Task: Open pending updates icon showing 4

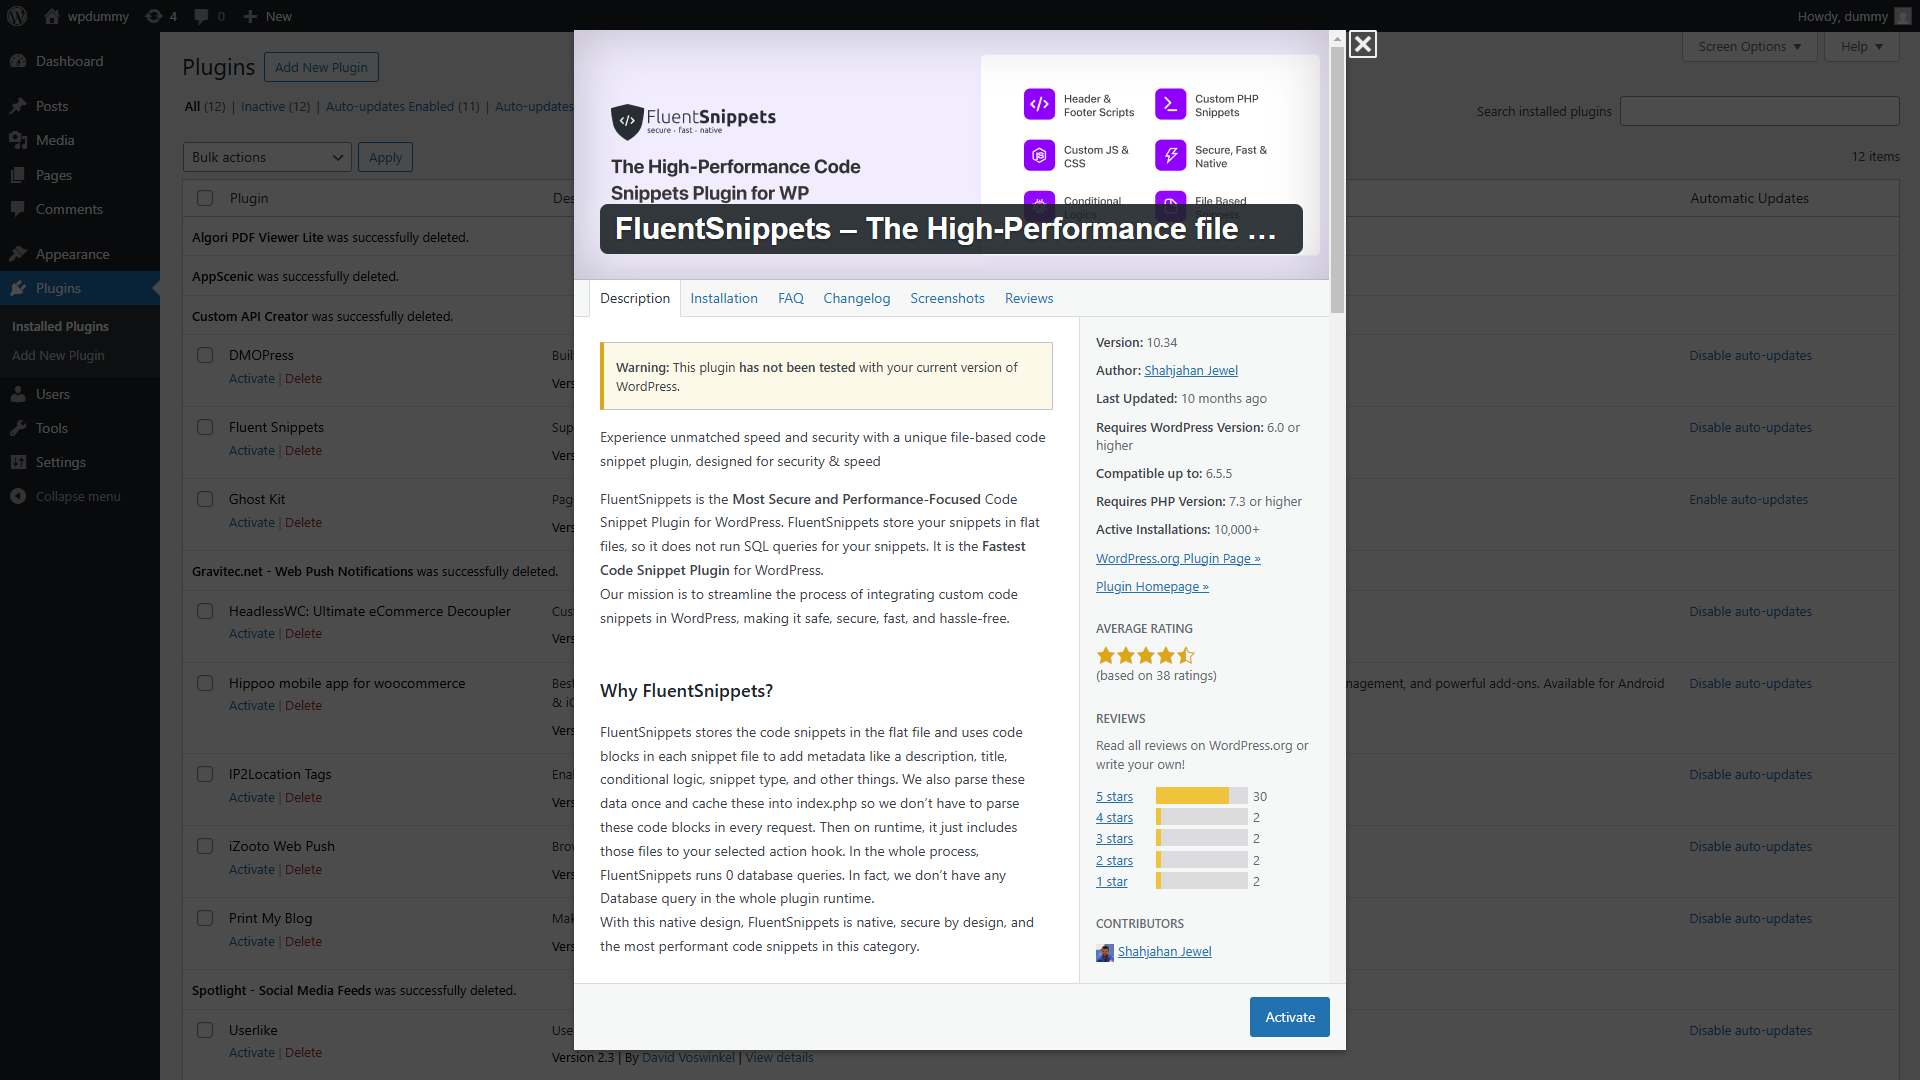Action: coord(153,16)
